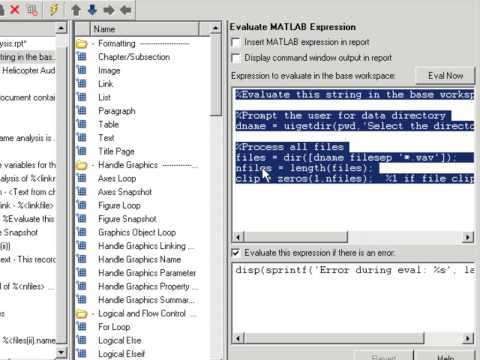Select the Logical Else component icon
Image resolution: width=480 pixels, height=360 pixels.
[x=81, y=340]
